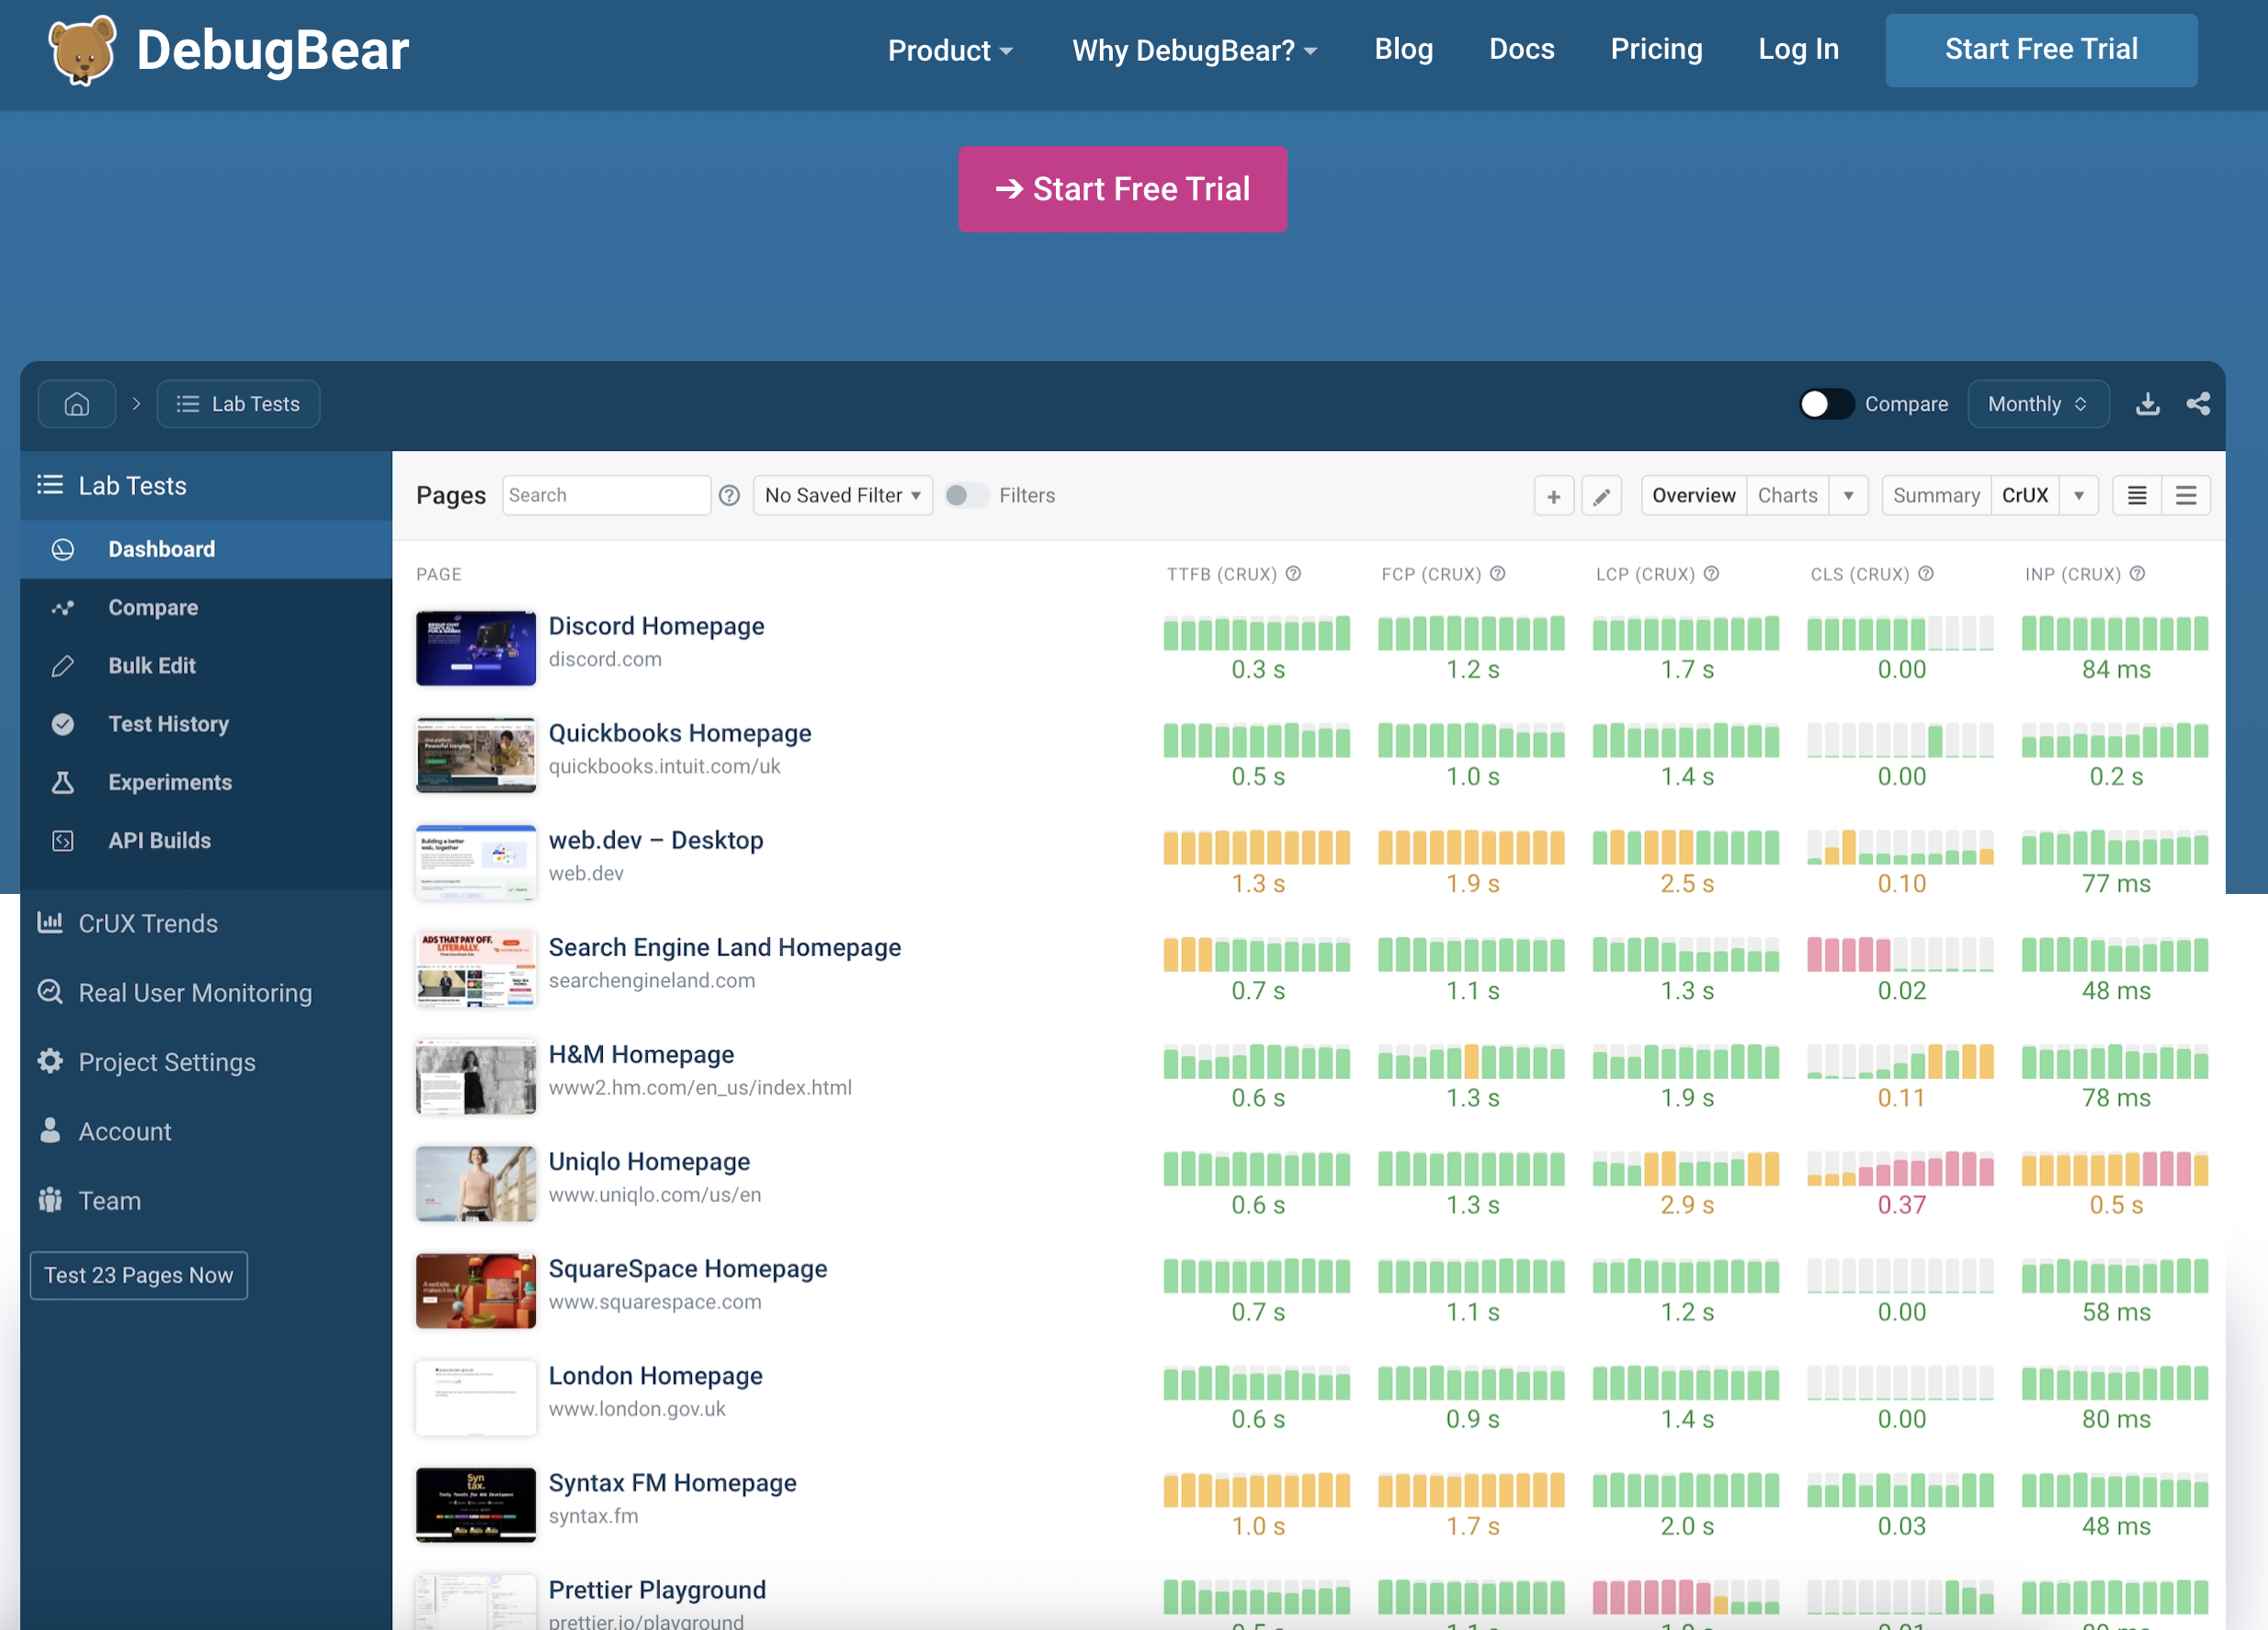
Task: Expand the No Saved Filter dropdown
Action: pyautogui.click(x=842, y=495)
